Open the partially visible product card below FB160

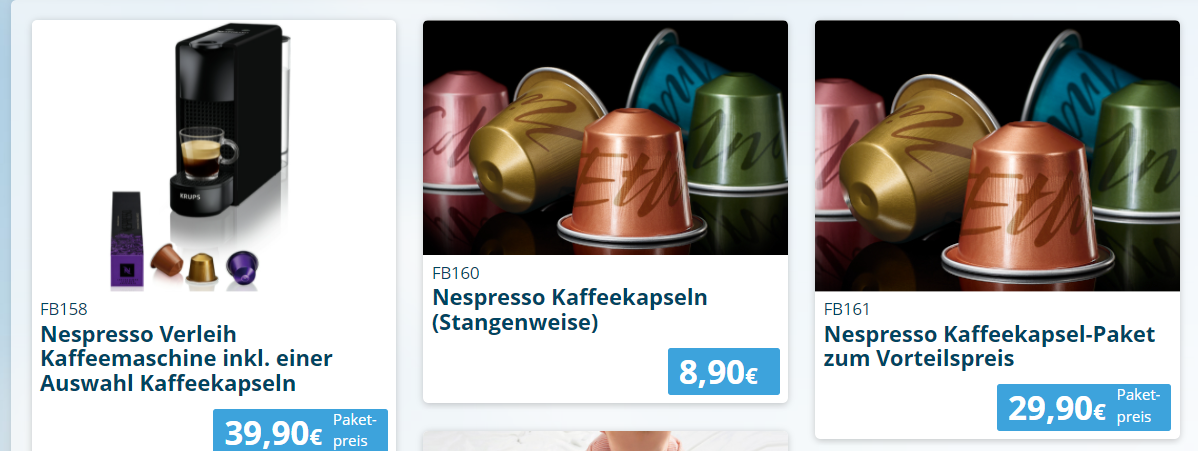click(x=605, y=440)
